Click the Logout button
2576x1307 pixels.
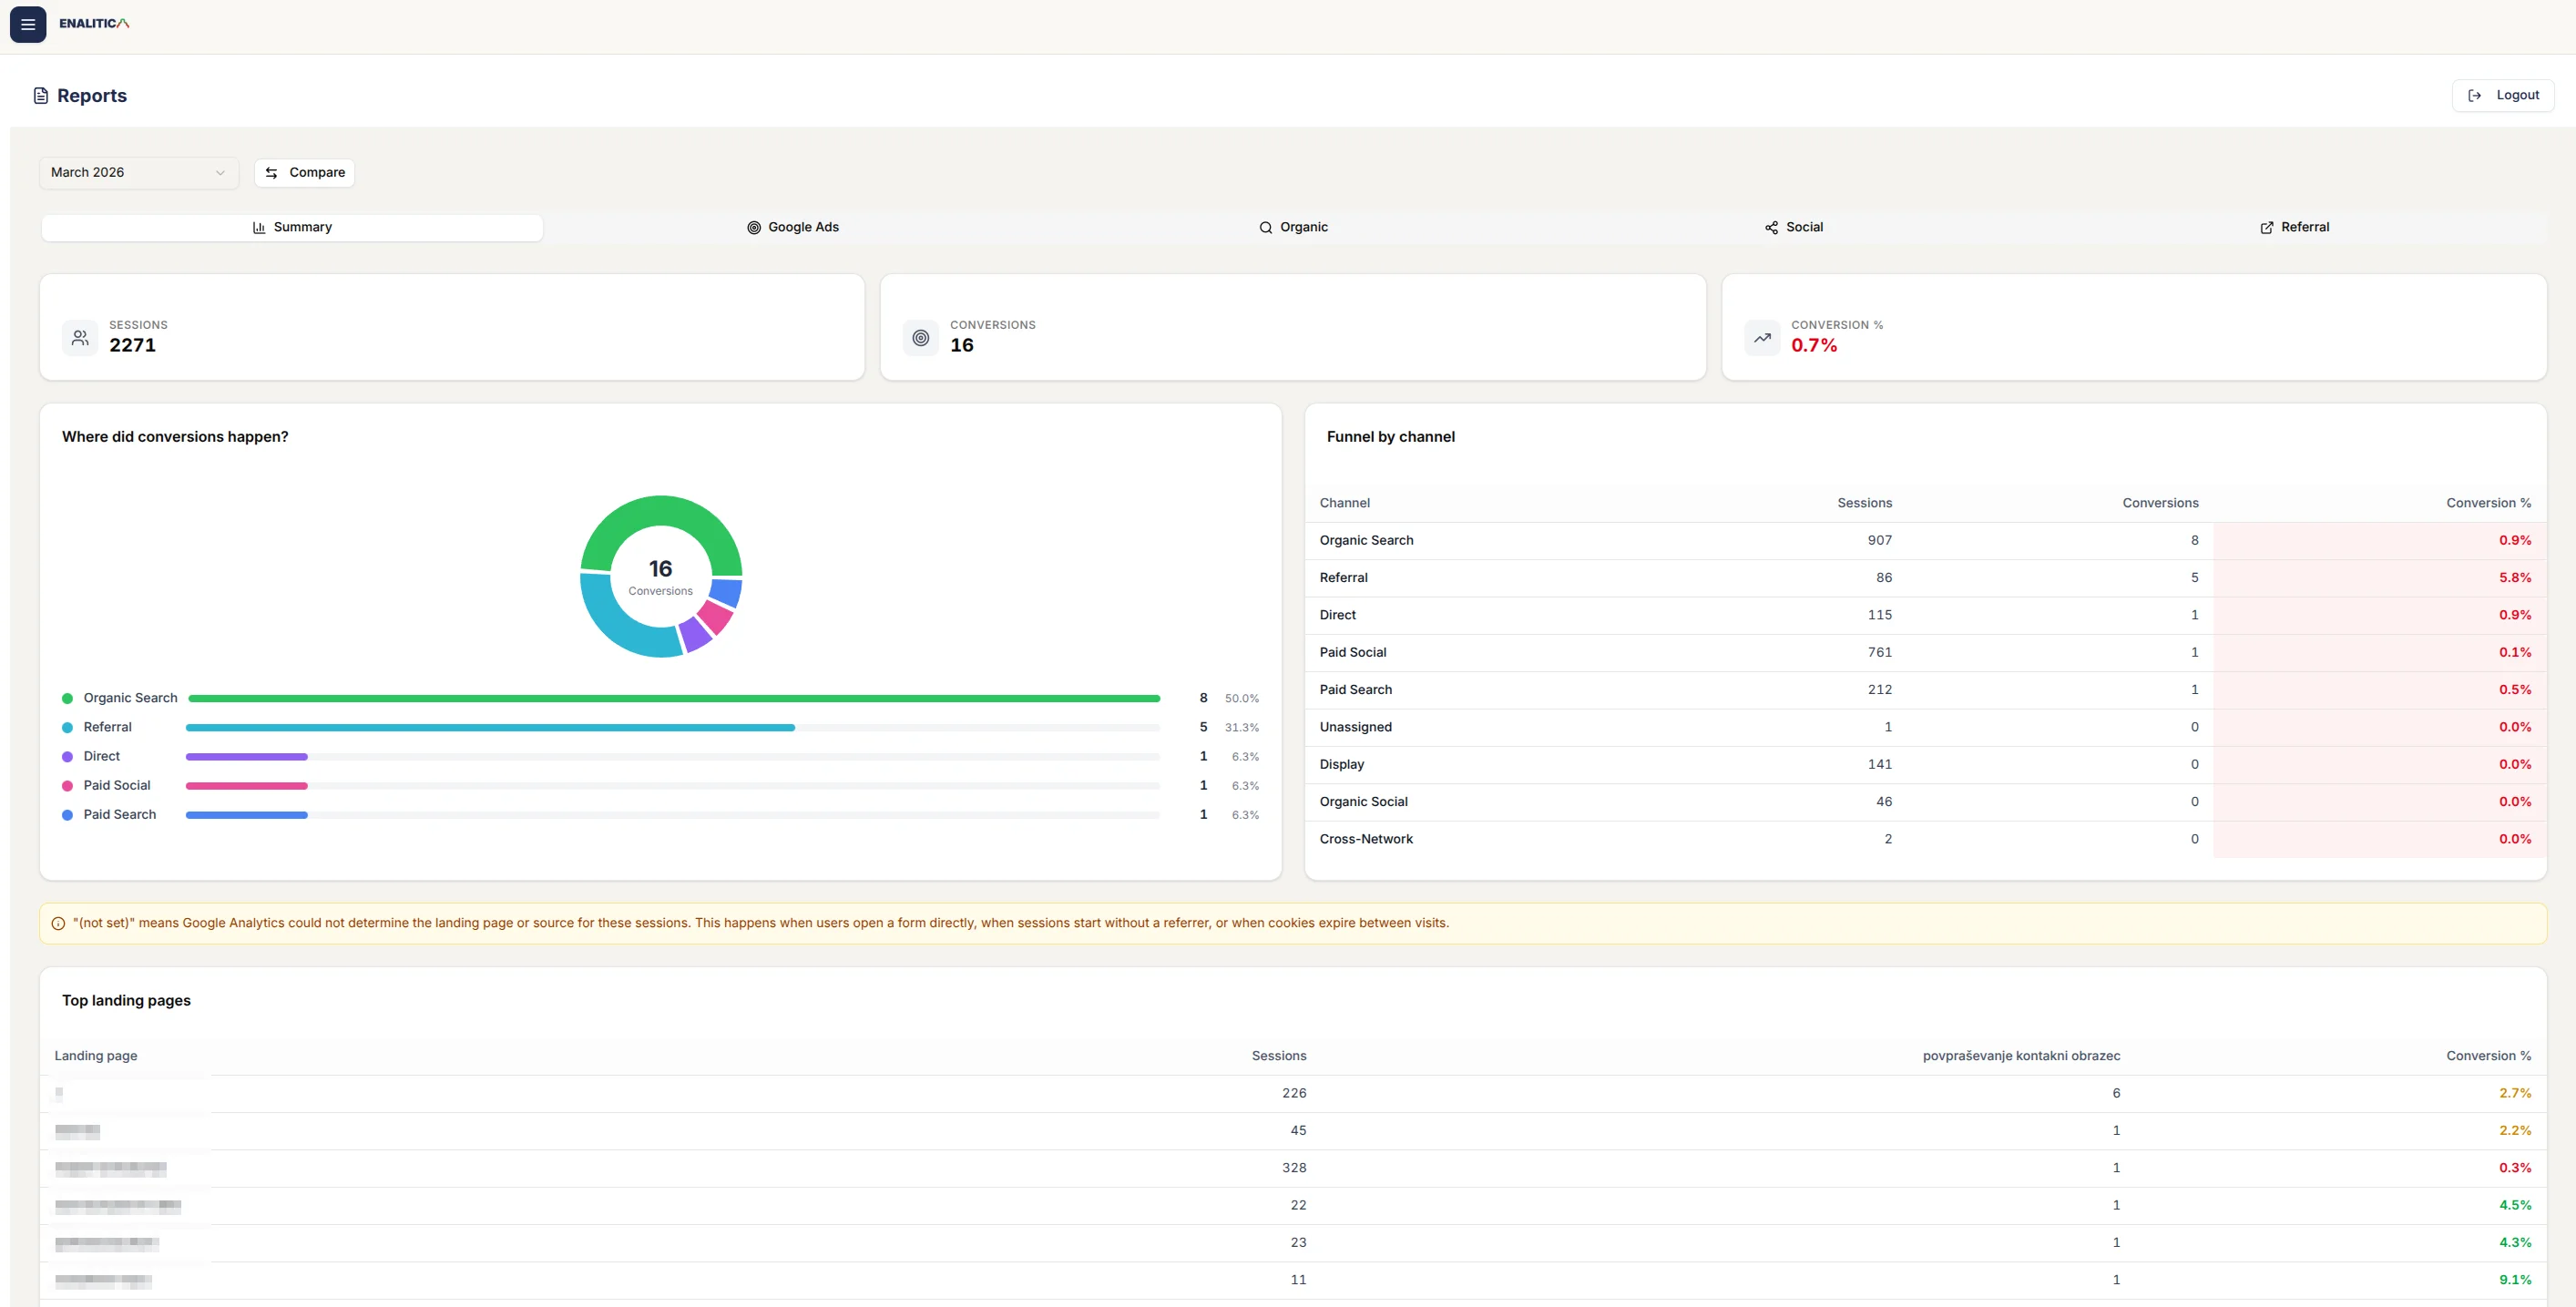pos(2503,94)
